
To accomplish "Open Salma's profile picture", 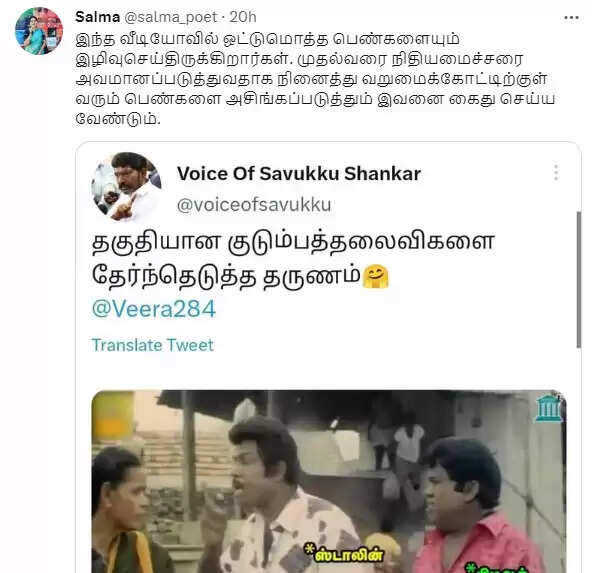I will [39, 31].
